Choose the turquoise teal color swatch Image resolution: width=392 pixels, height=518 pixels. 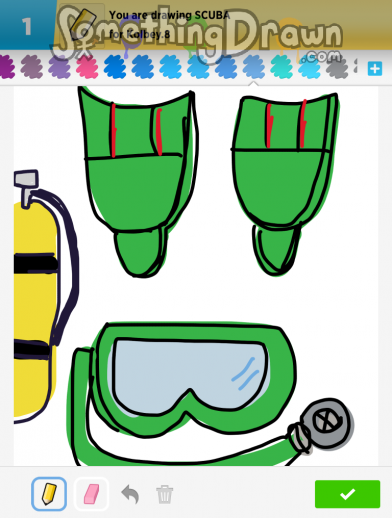282,67
